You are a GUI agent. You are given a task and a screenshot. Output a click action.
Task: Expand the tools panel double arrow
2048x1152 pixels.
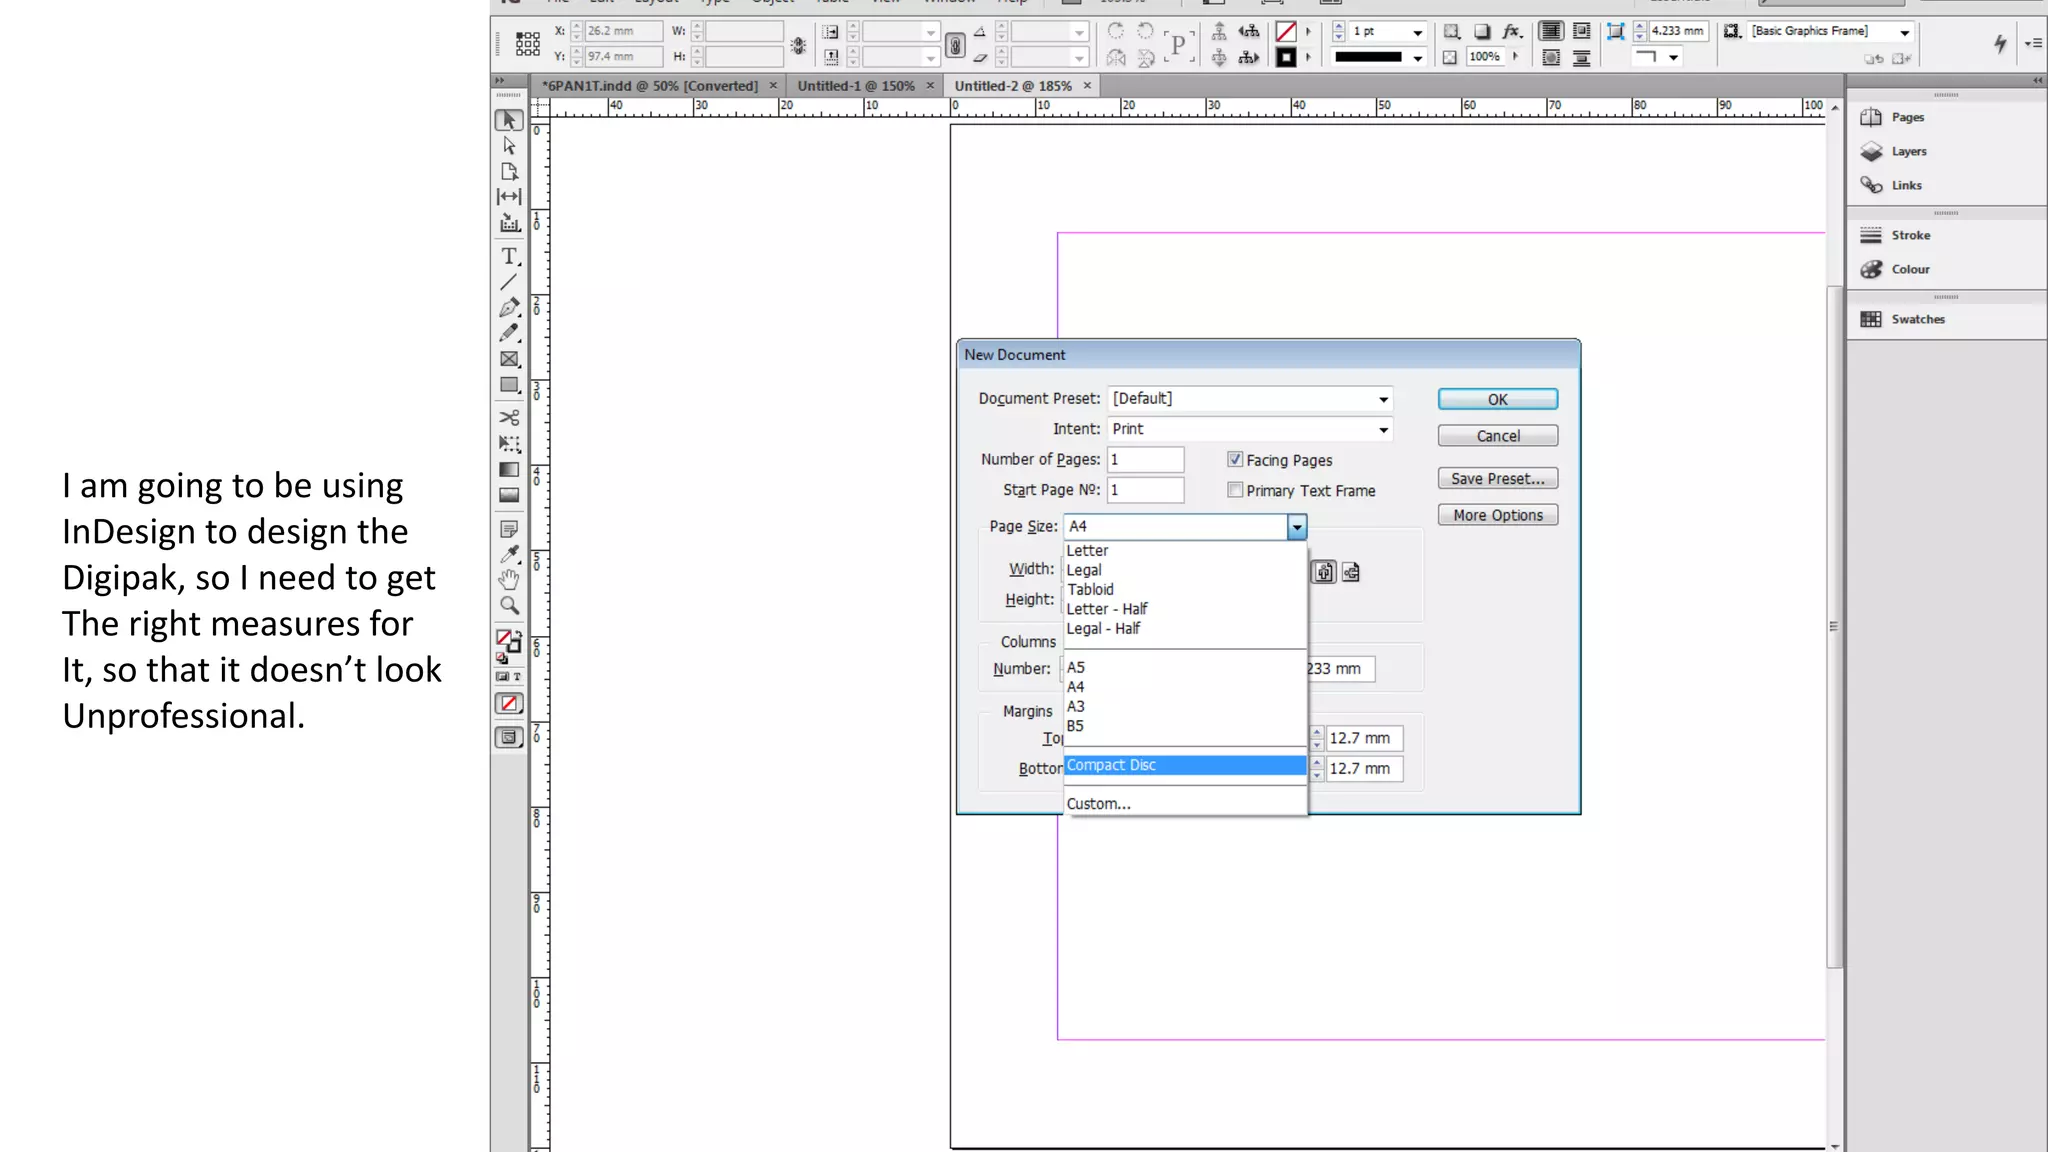coord(500,81)
